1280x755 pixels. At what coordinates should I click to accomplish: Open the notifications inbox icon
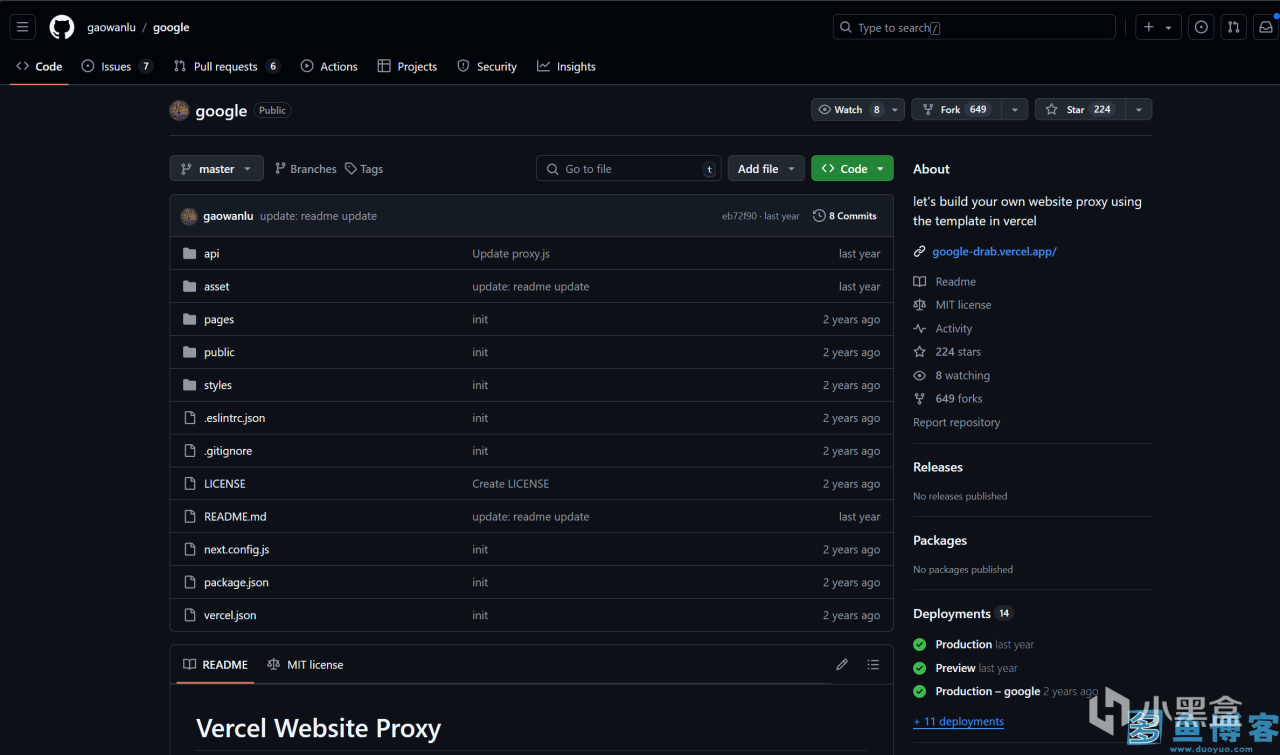1265,27
